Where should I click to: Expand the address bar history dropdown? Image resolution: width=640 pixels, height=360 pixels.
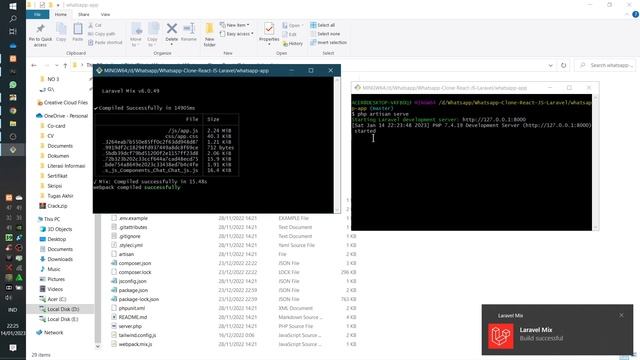551,65
